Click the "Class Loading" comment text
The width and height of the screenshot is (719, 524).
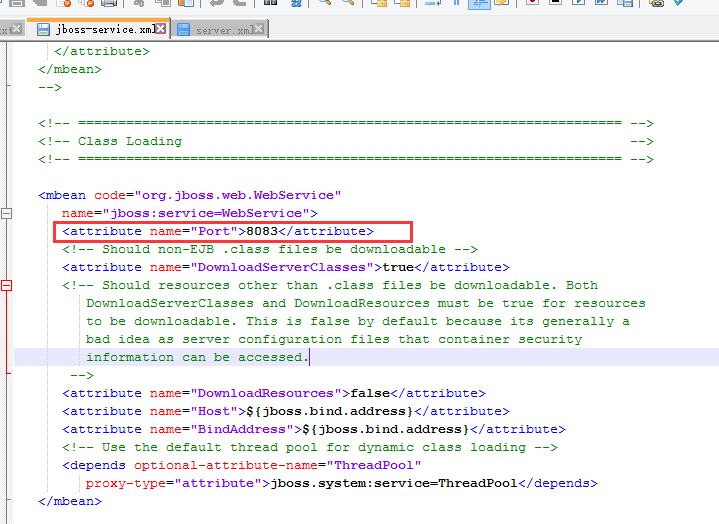[x=130, y=141]
